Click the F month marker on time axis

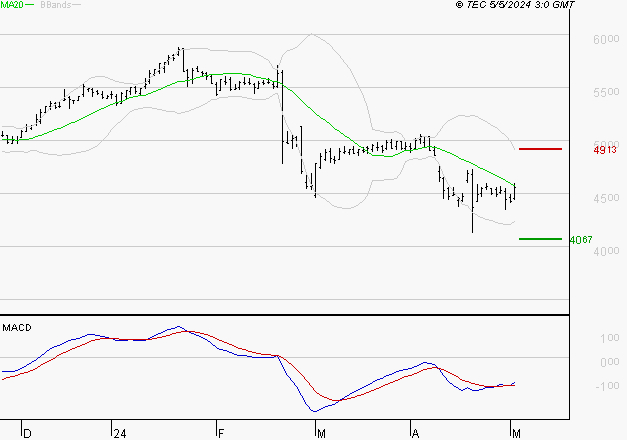point(221,434)
